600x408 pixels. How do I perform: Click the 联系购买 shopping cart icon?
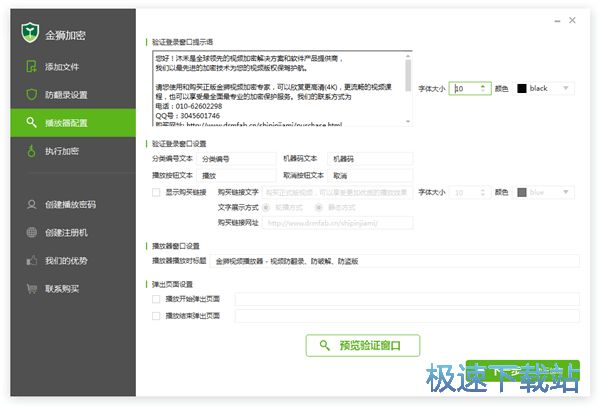click(x=31, y=289)
